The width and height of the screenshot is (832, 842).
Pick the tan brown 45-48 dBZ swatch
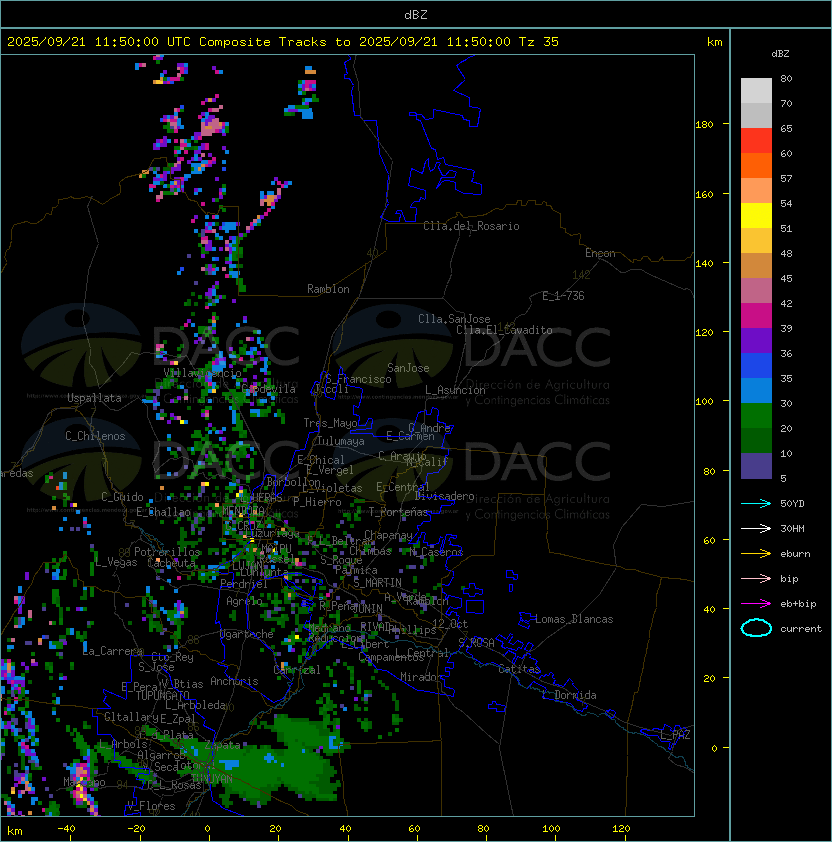tap(756, 265)
